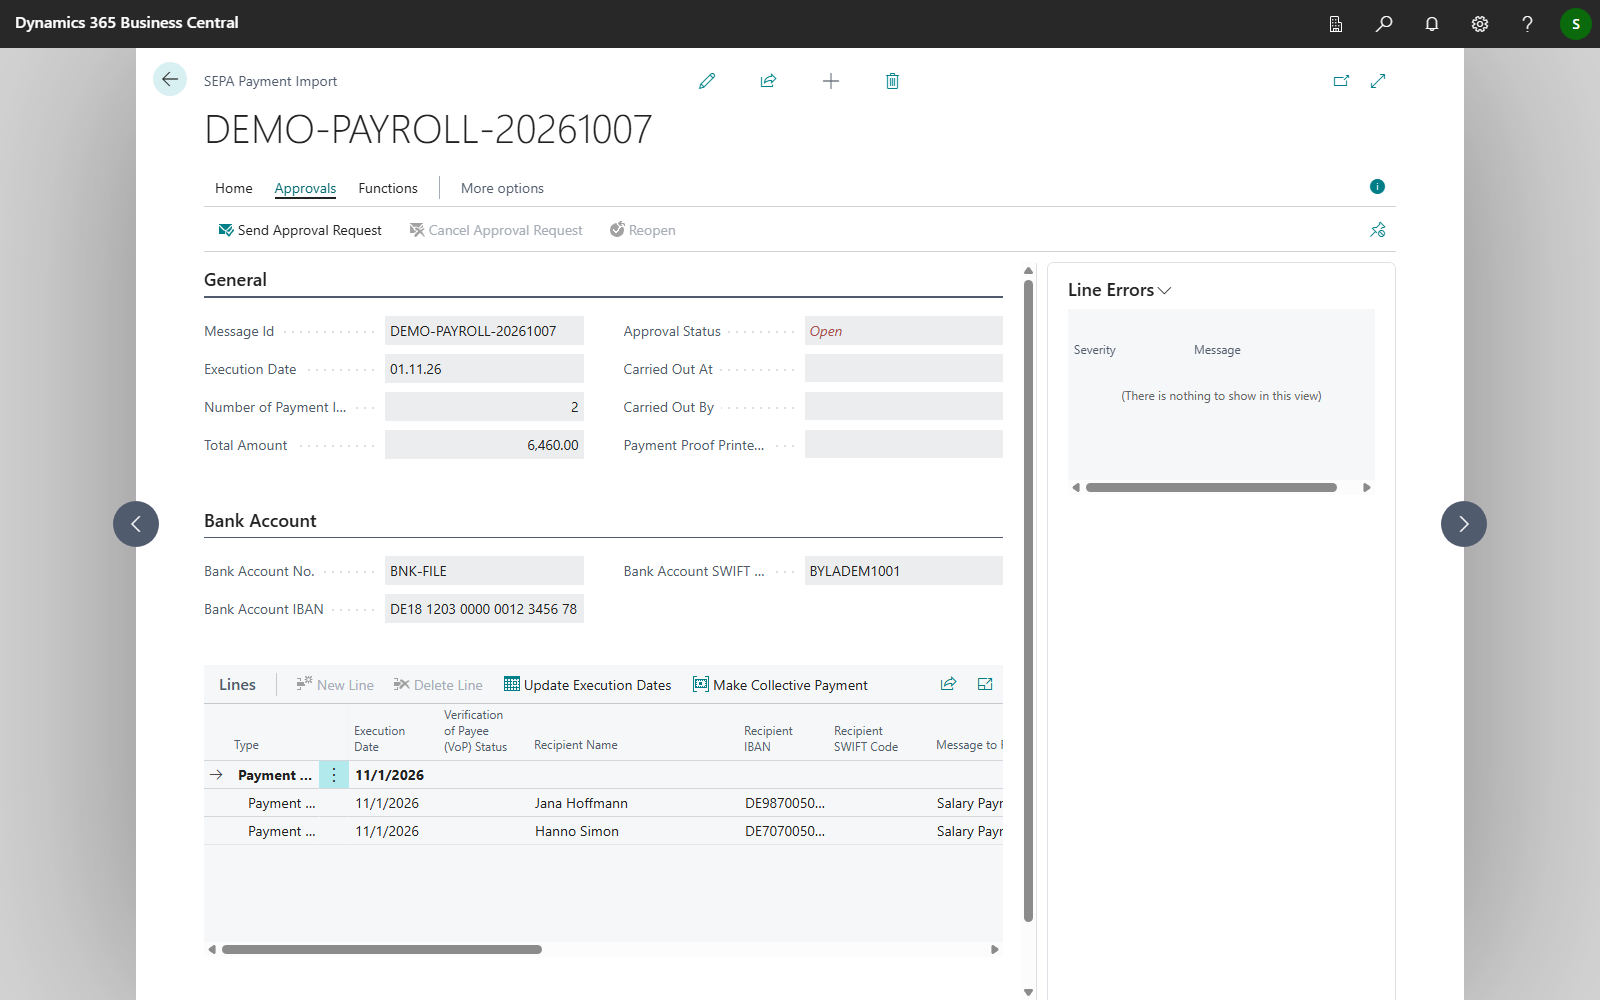Toggle the FactBox info icon

tap(1377, 186)
